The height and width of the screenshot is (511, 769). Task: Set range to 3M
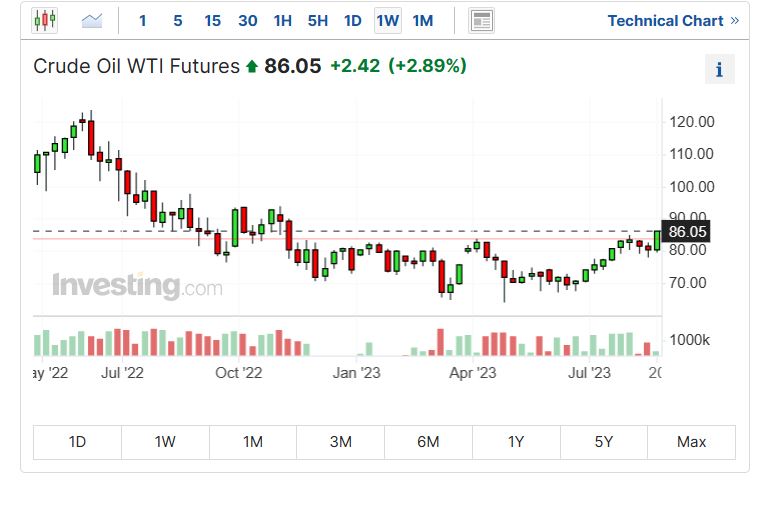(x=341, y=442)
